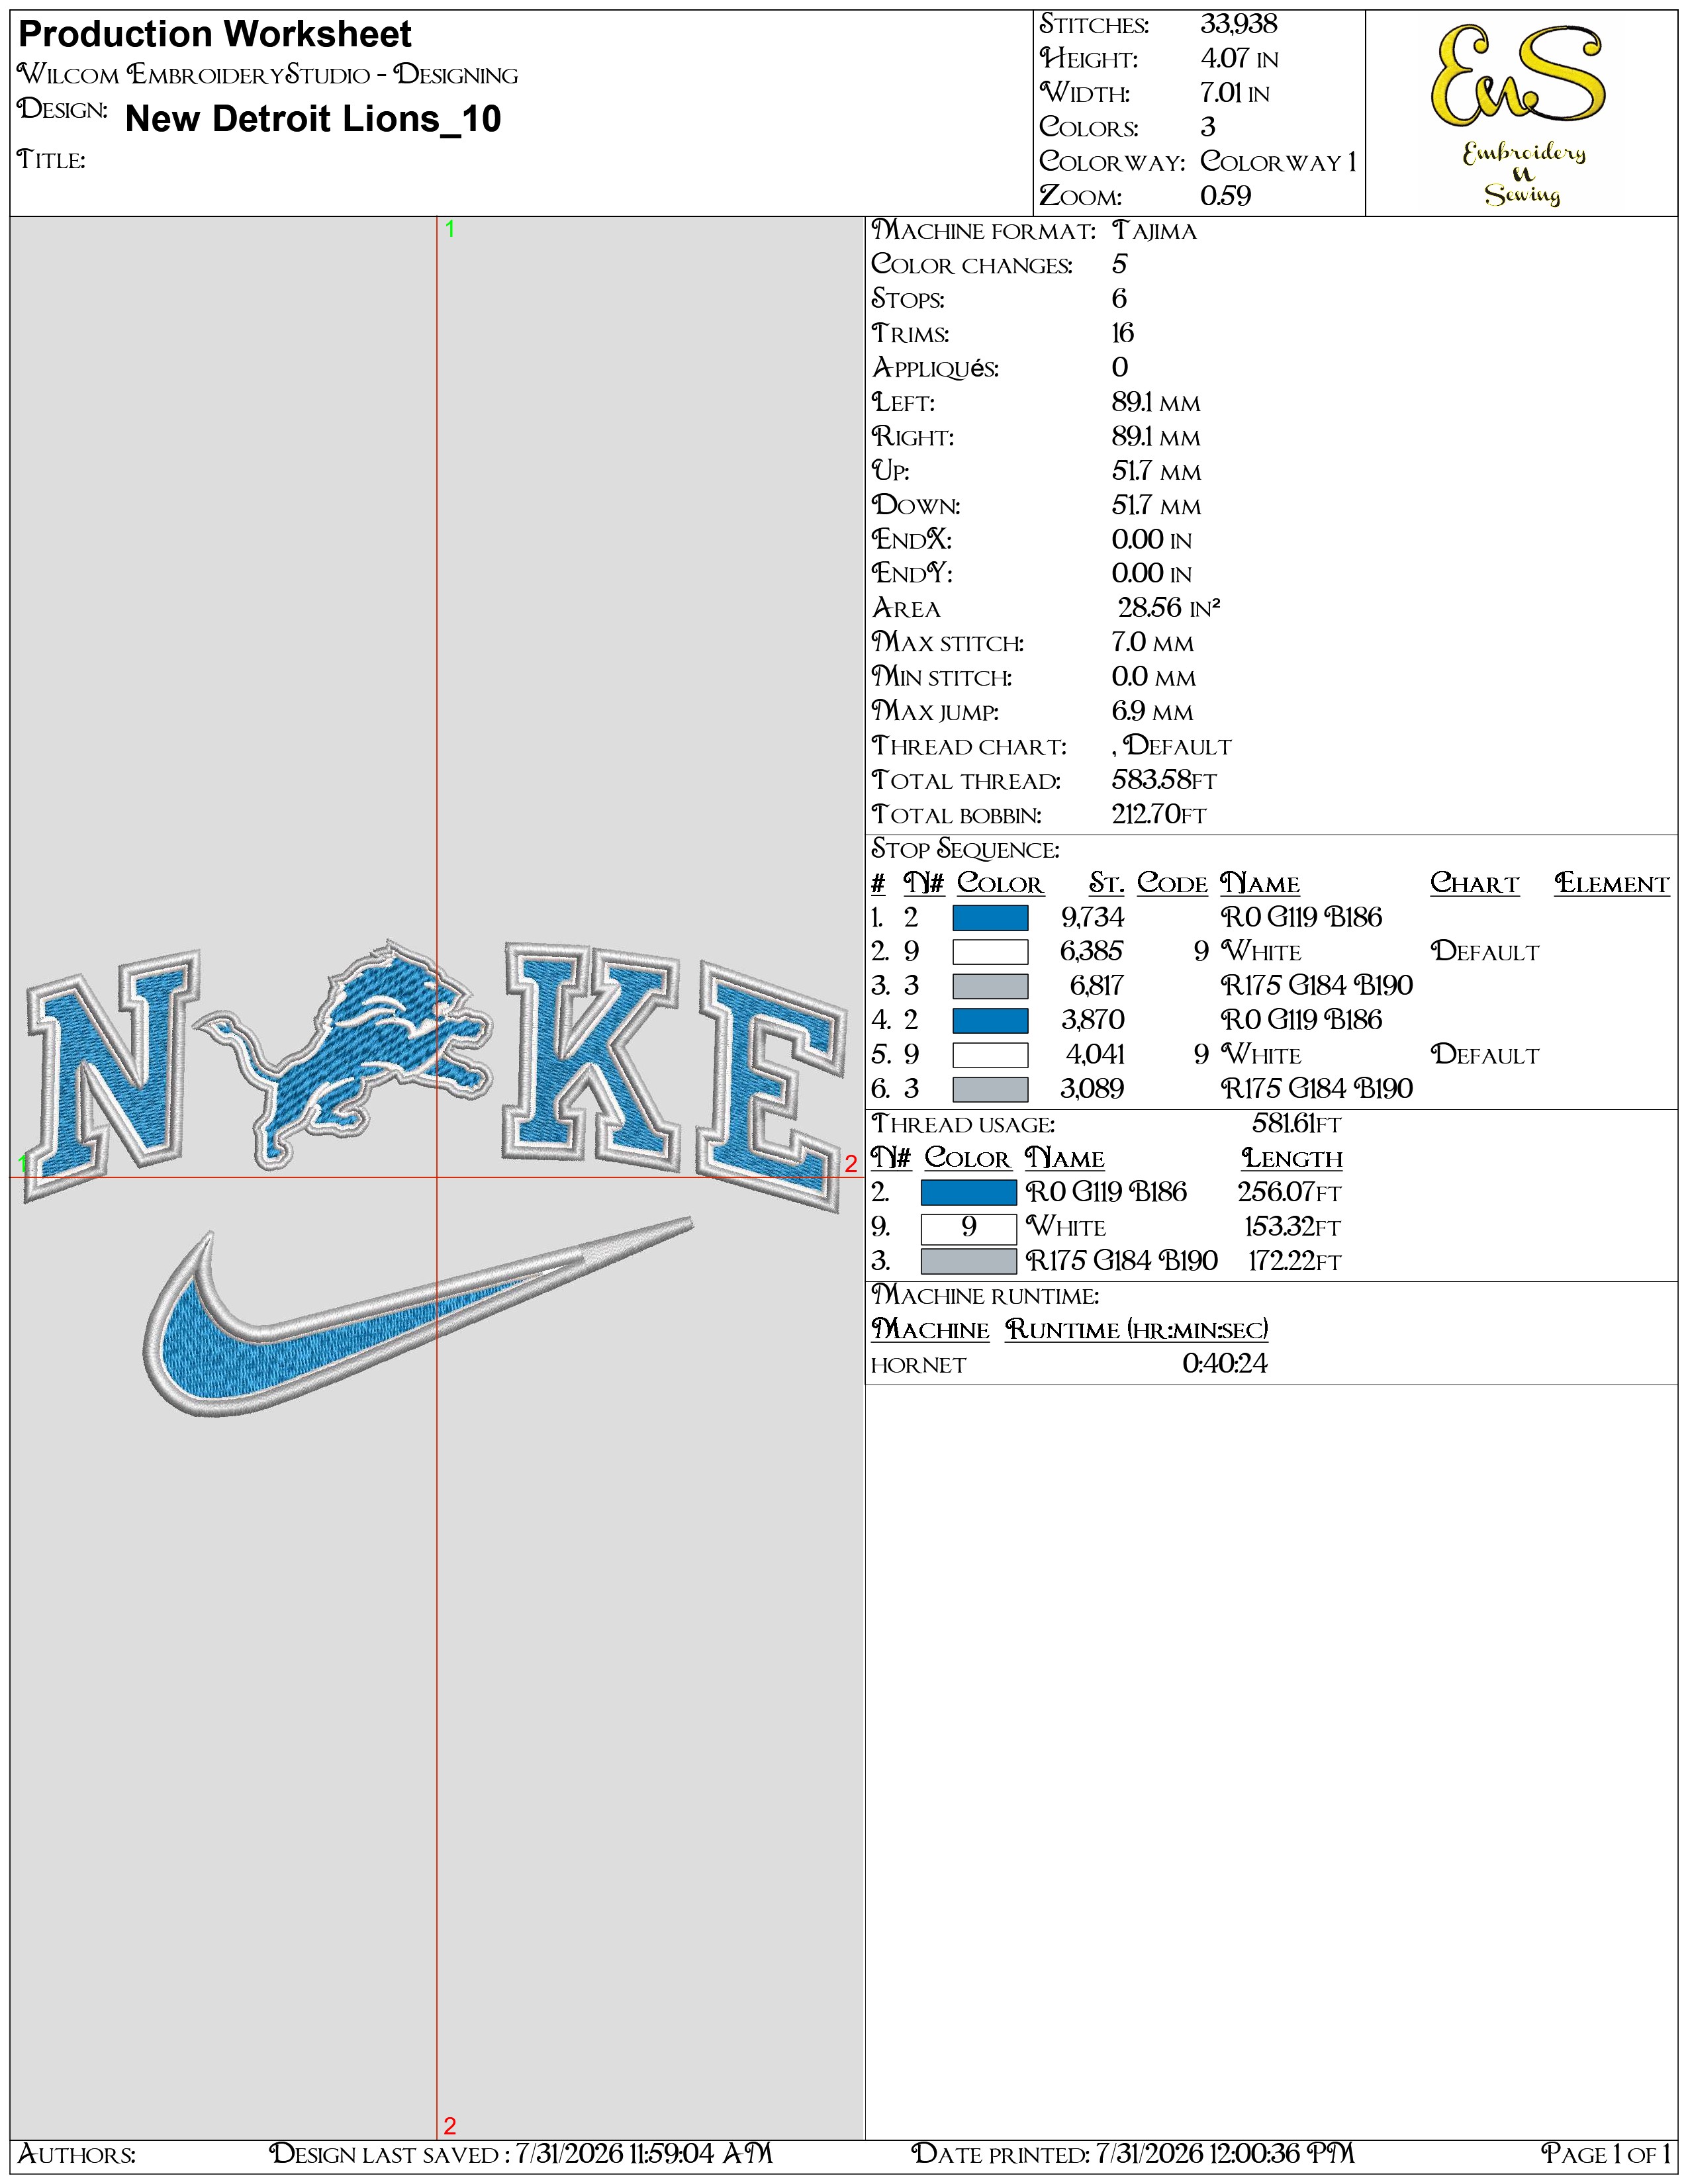Click the gray swatch in stop sequence row 3
The image size is (1688, 2184).
[x=990, y=986]
